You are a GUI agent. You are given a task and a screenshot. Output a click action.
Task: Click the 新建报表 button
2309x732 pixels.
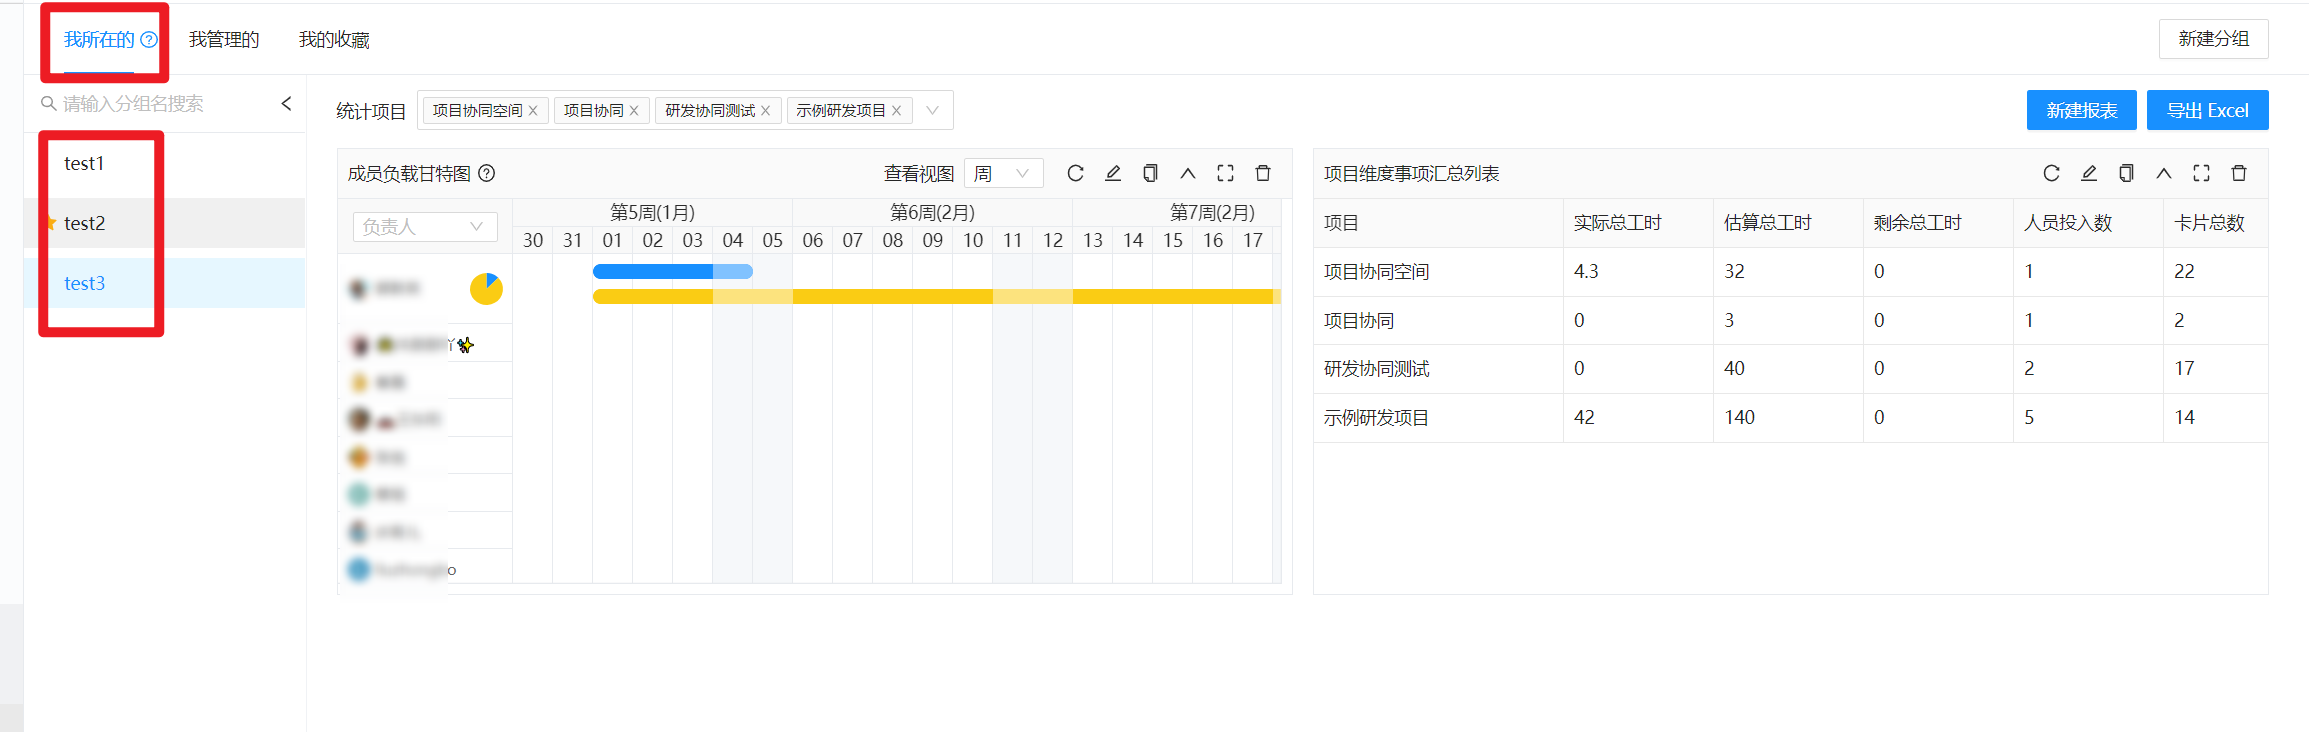2081,110
